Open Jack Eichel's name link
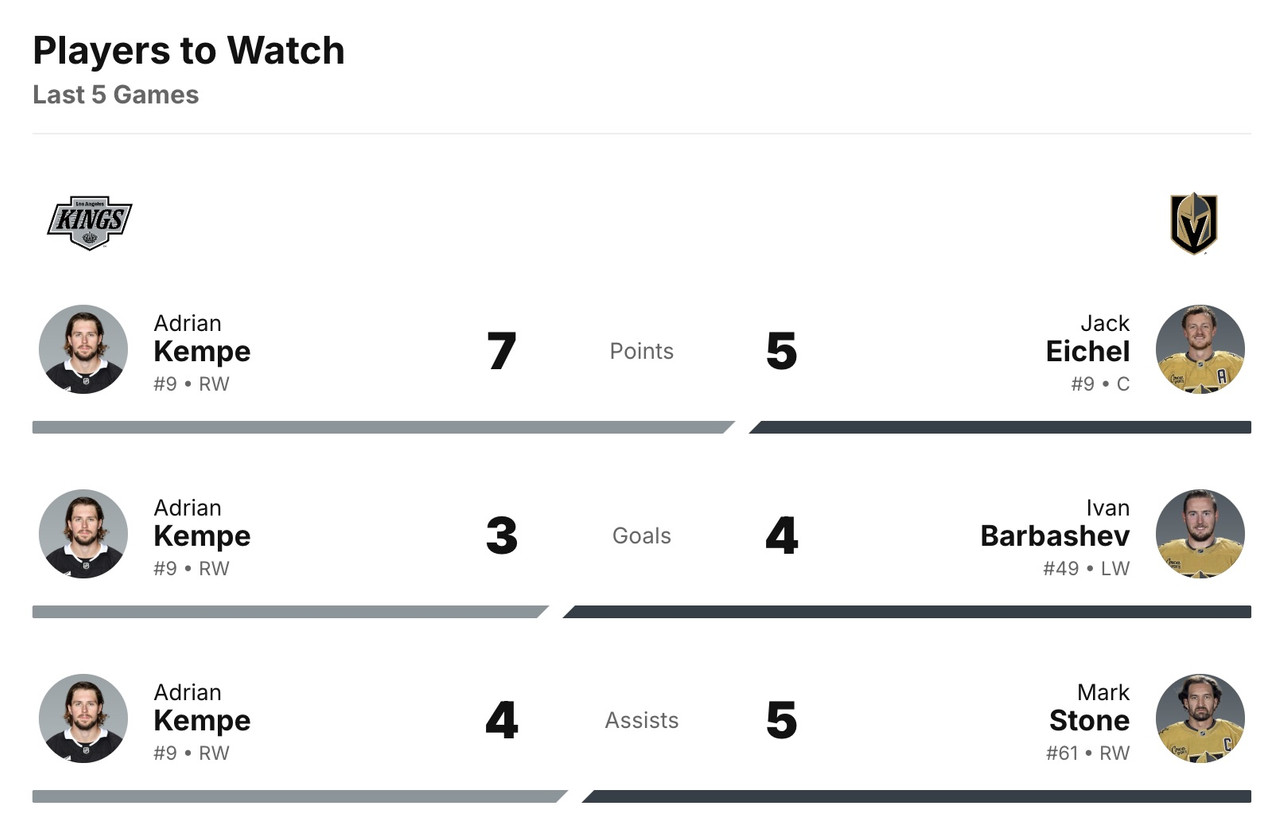 pos(1087,339)
